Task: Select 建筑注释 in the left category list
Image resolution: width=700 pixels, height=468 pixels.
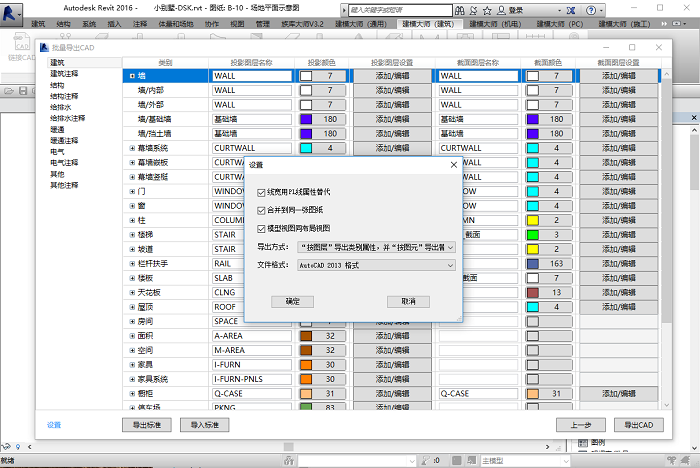Action: point(64,74)
